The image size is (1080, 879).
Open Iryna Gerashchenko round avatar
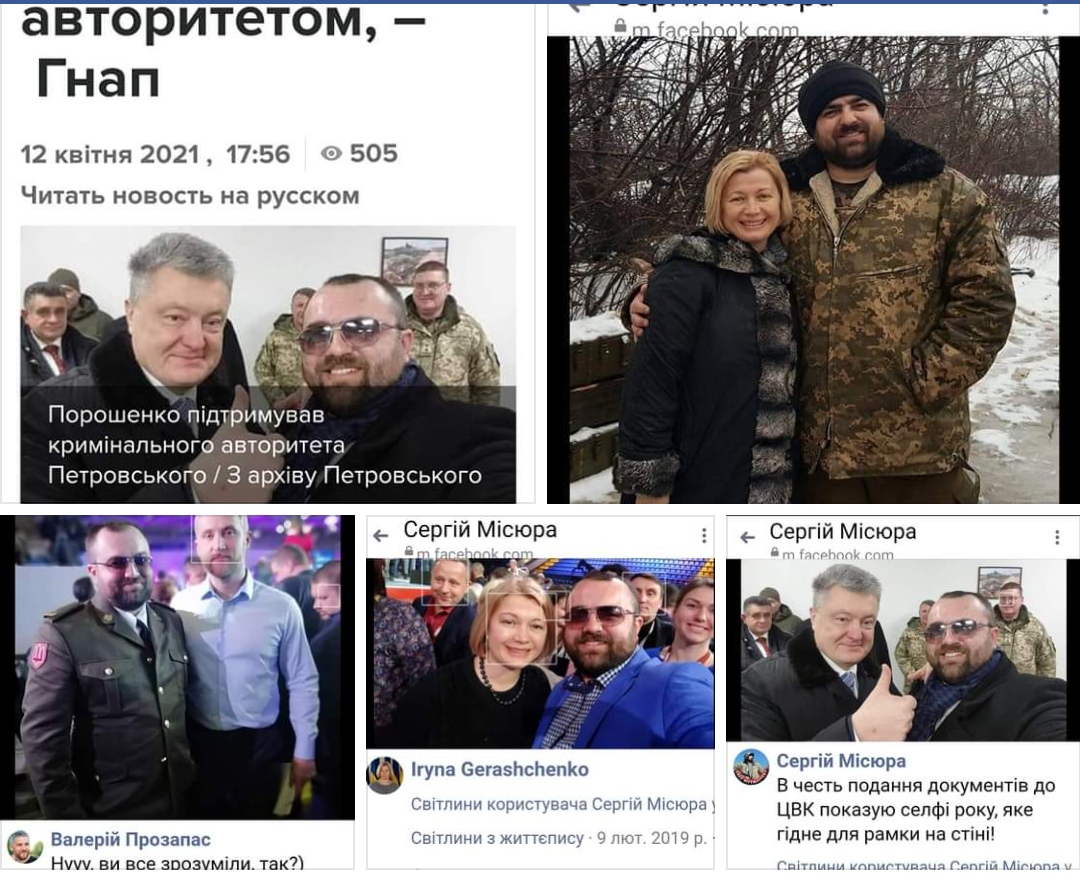pos(384,776)
